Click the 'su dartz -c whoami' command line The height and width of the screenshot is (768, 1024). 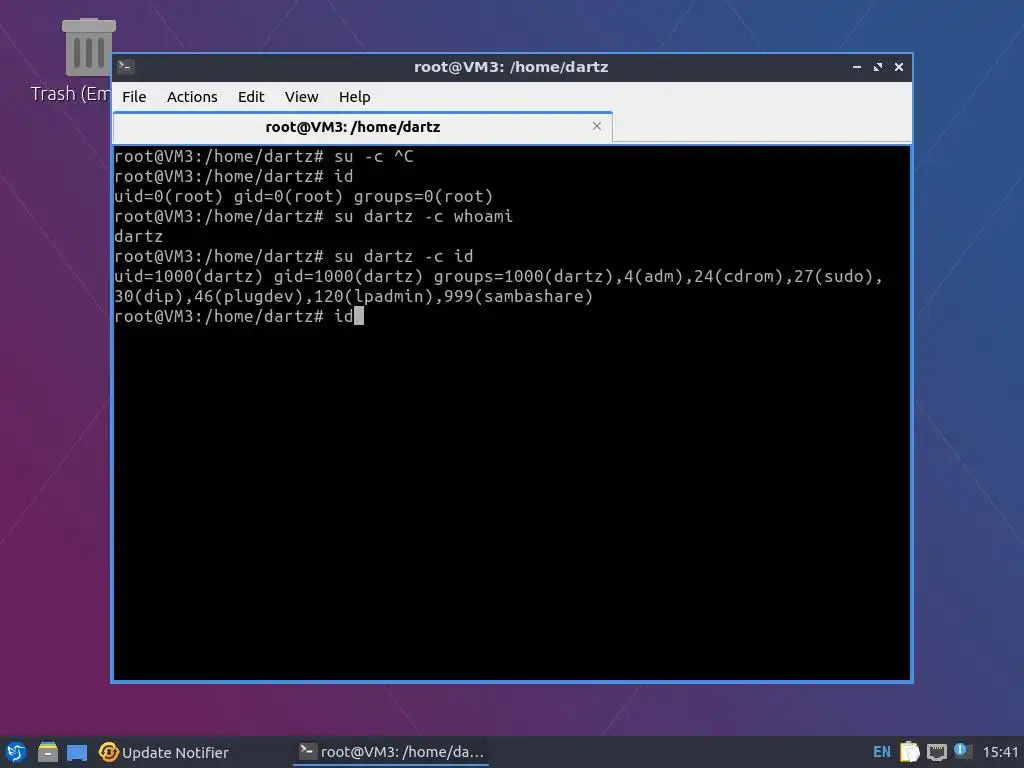[313, 216]
